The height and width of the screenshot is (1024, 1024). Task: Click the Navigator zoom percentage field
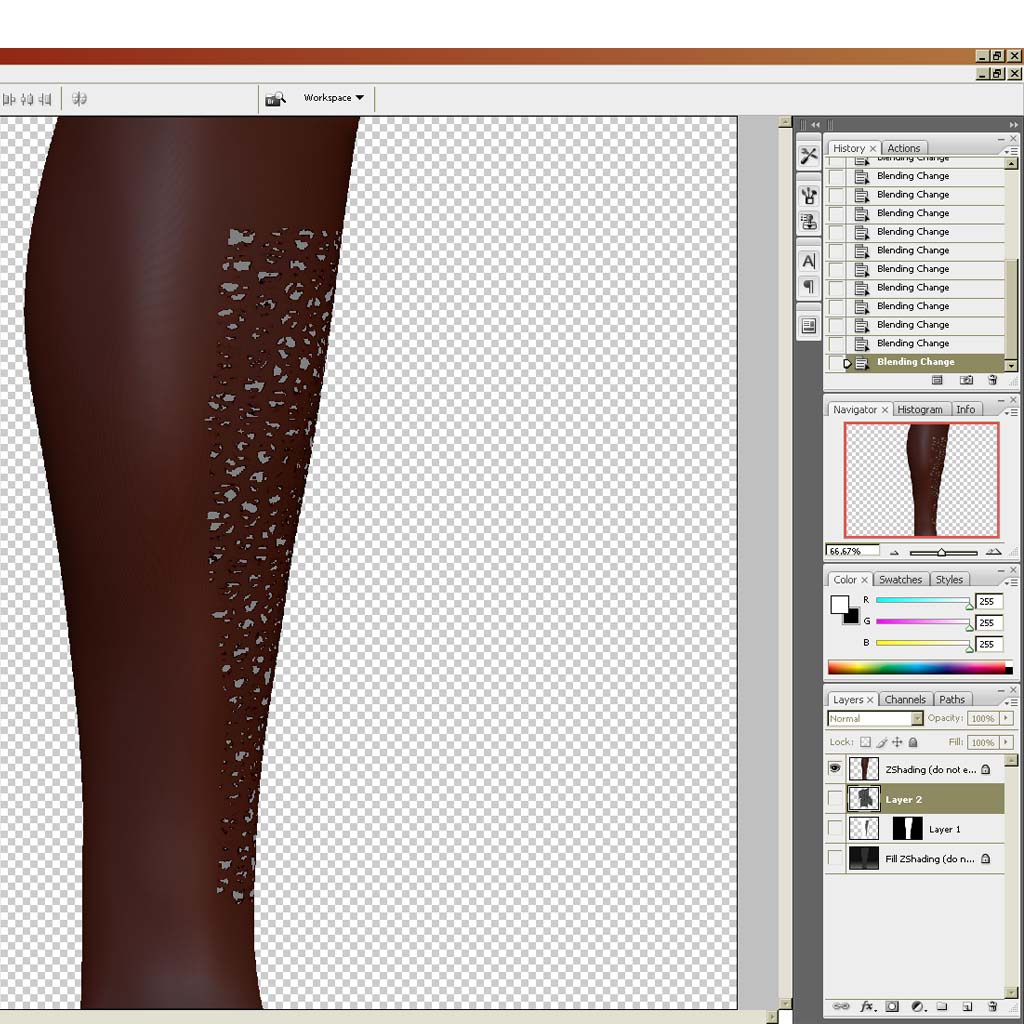point(852,551)
